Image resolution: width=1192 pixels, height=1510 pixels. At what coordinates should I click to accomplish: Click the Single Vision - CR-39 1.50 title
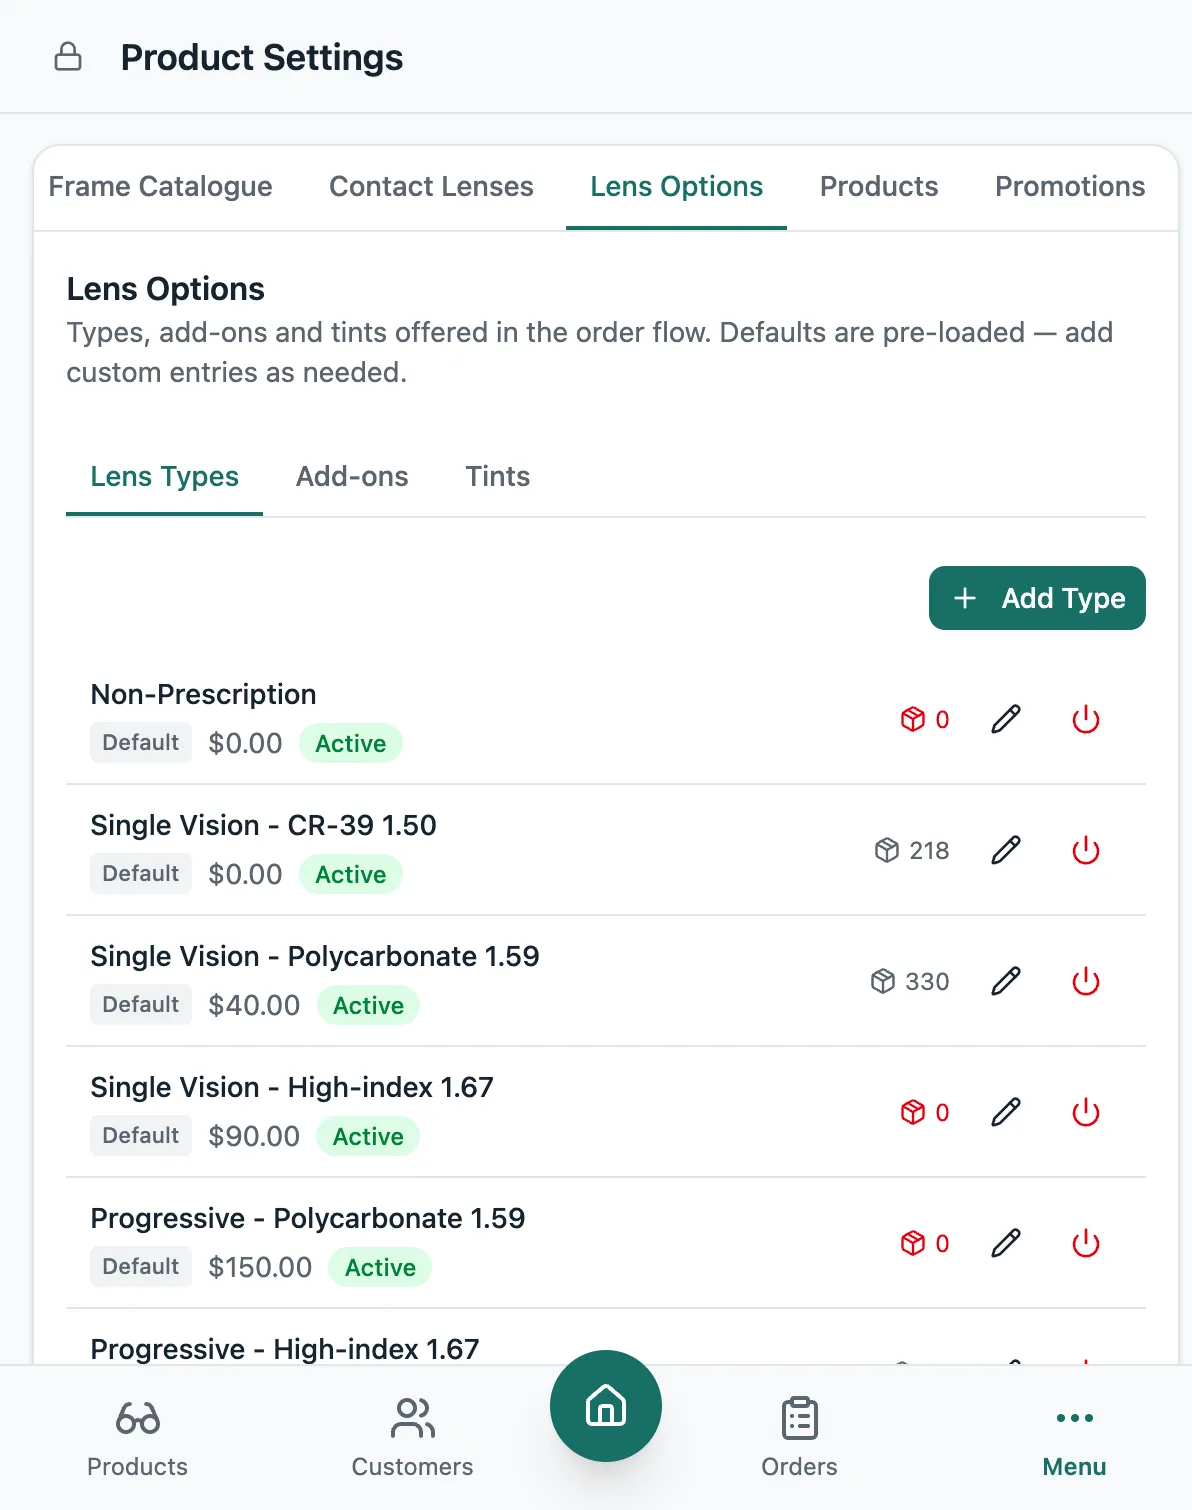(263, 825)
